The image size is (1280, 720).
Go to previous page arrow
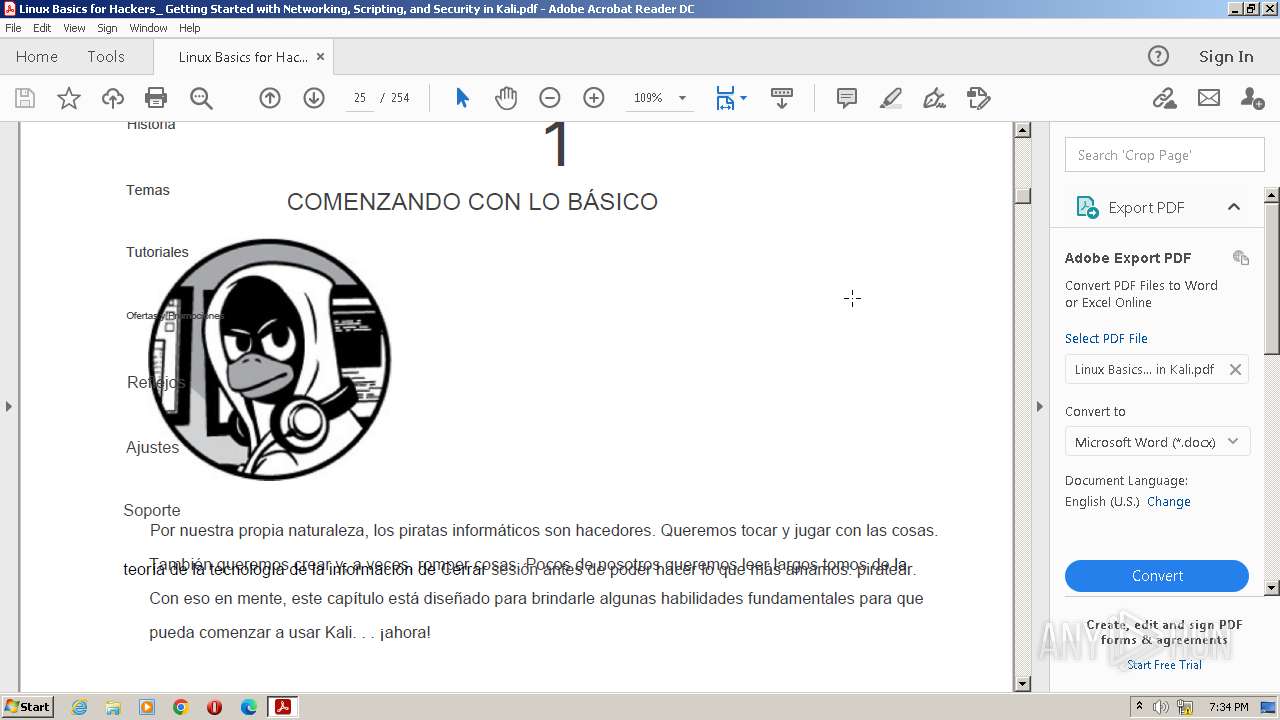pos(270,98)
